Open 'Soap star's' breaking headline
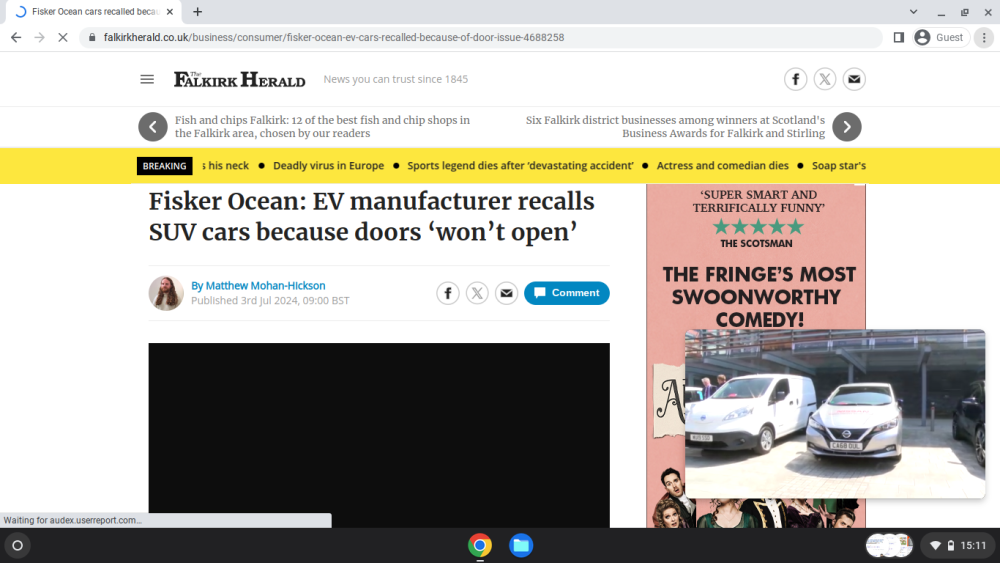1000x563 pixels. 839,166
